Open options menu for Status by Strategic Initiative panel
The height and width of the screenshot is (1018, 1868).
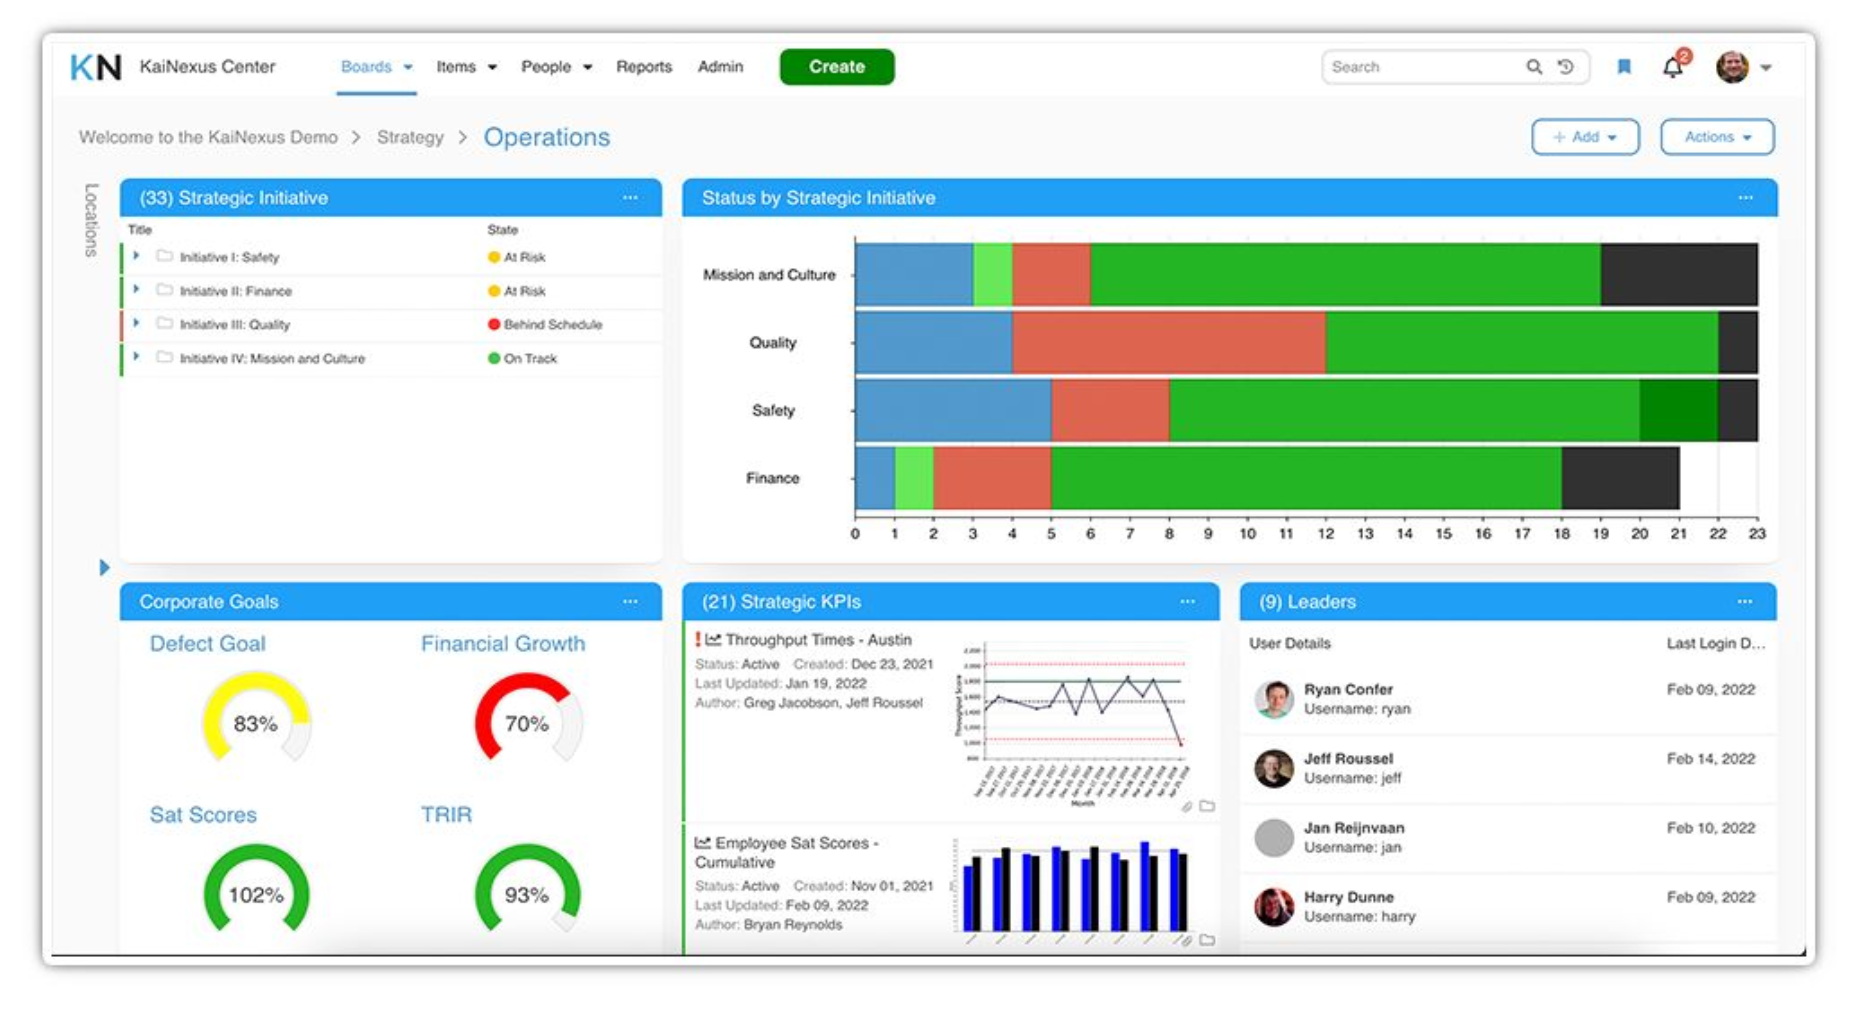tap(1746, 198)
